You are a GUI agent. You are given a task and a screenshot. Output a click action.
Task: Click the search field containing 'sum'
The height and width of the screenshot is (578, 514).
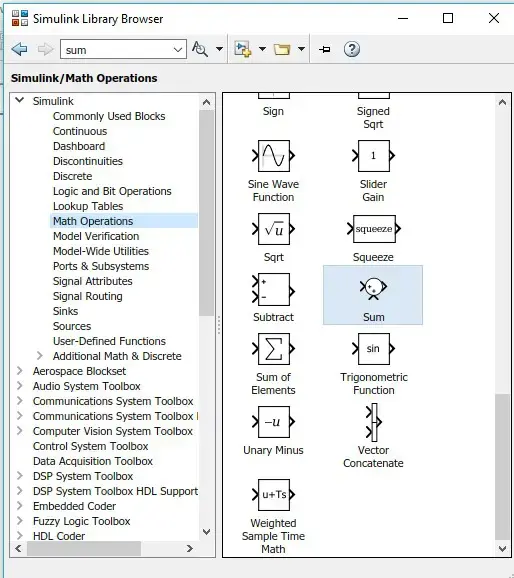[123, 49]
